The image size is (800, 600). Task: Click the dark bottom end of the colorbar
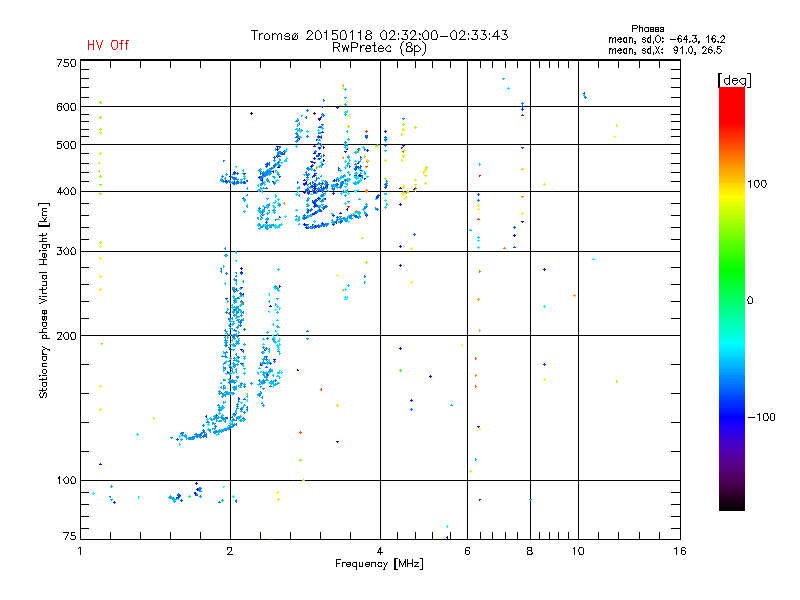coord(732,503)
